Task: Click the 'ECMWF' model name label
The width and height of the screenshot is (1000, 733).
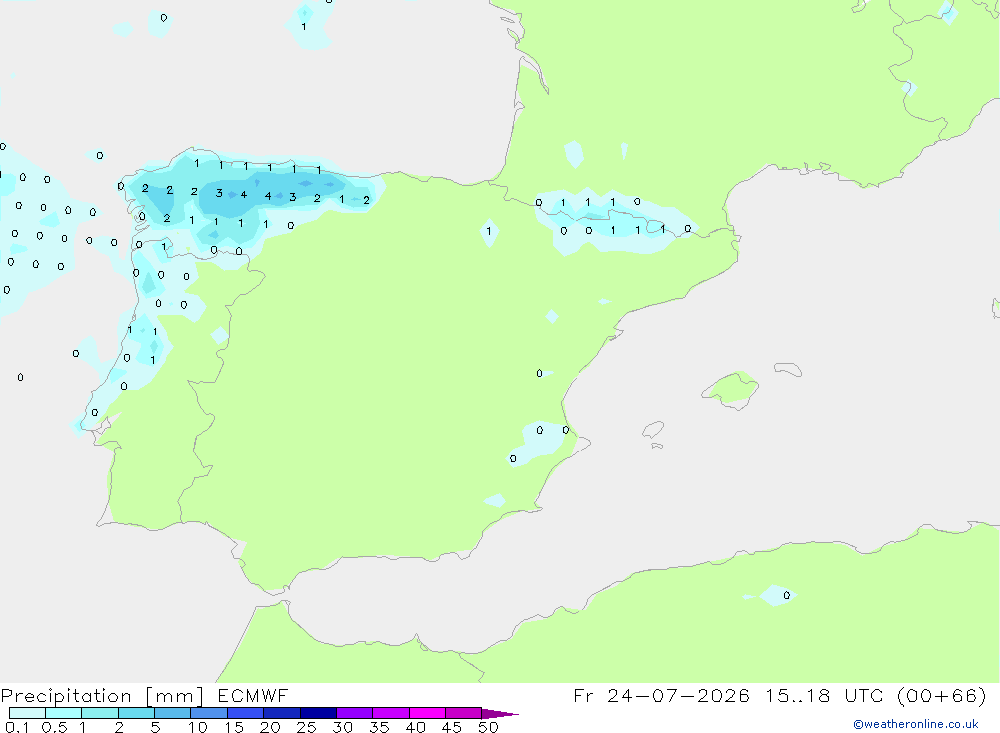Action: click(253, 695)
